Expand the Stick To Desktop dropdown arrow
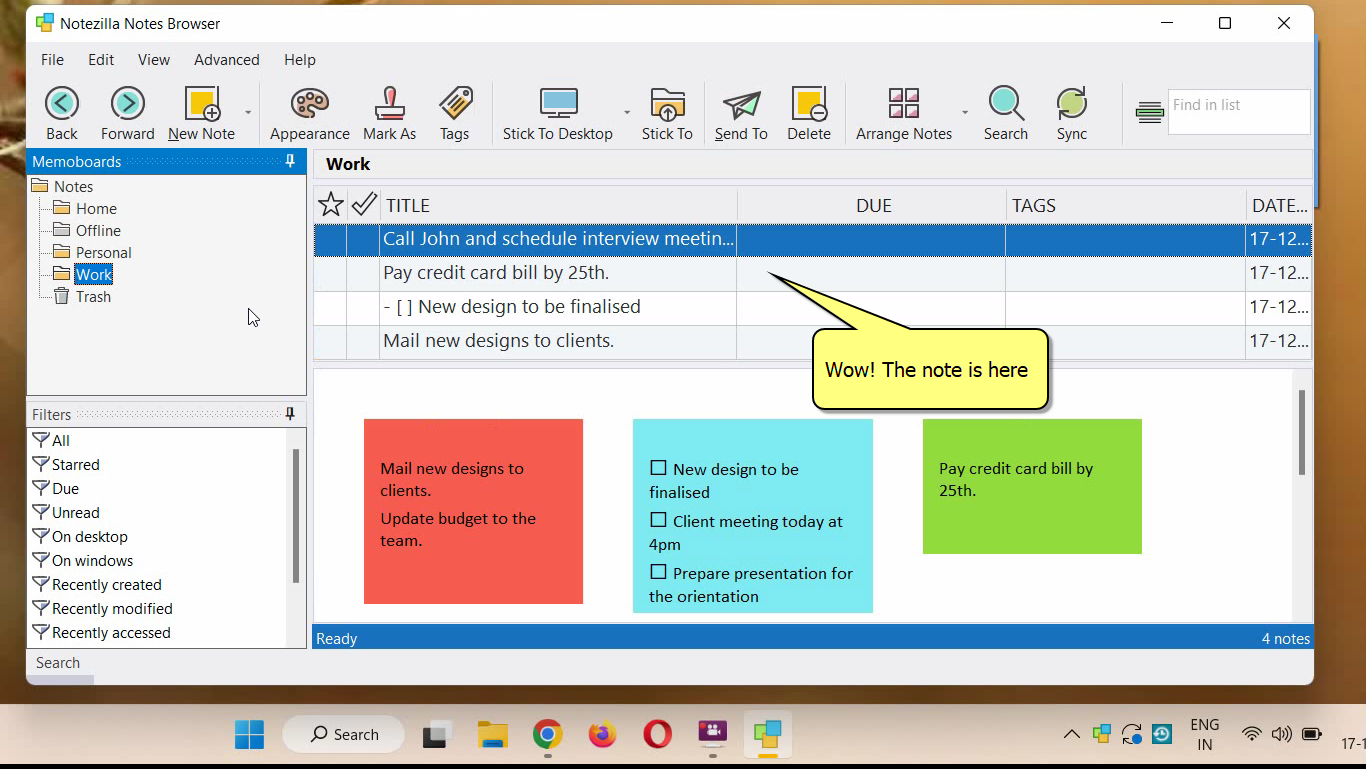 627,113
